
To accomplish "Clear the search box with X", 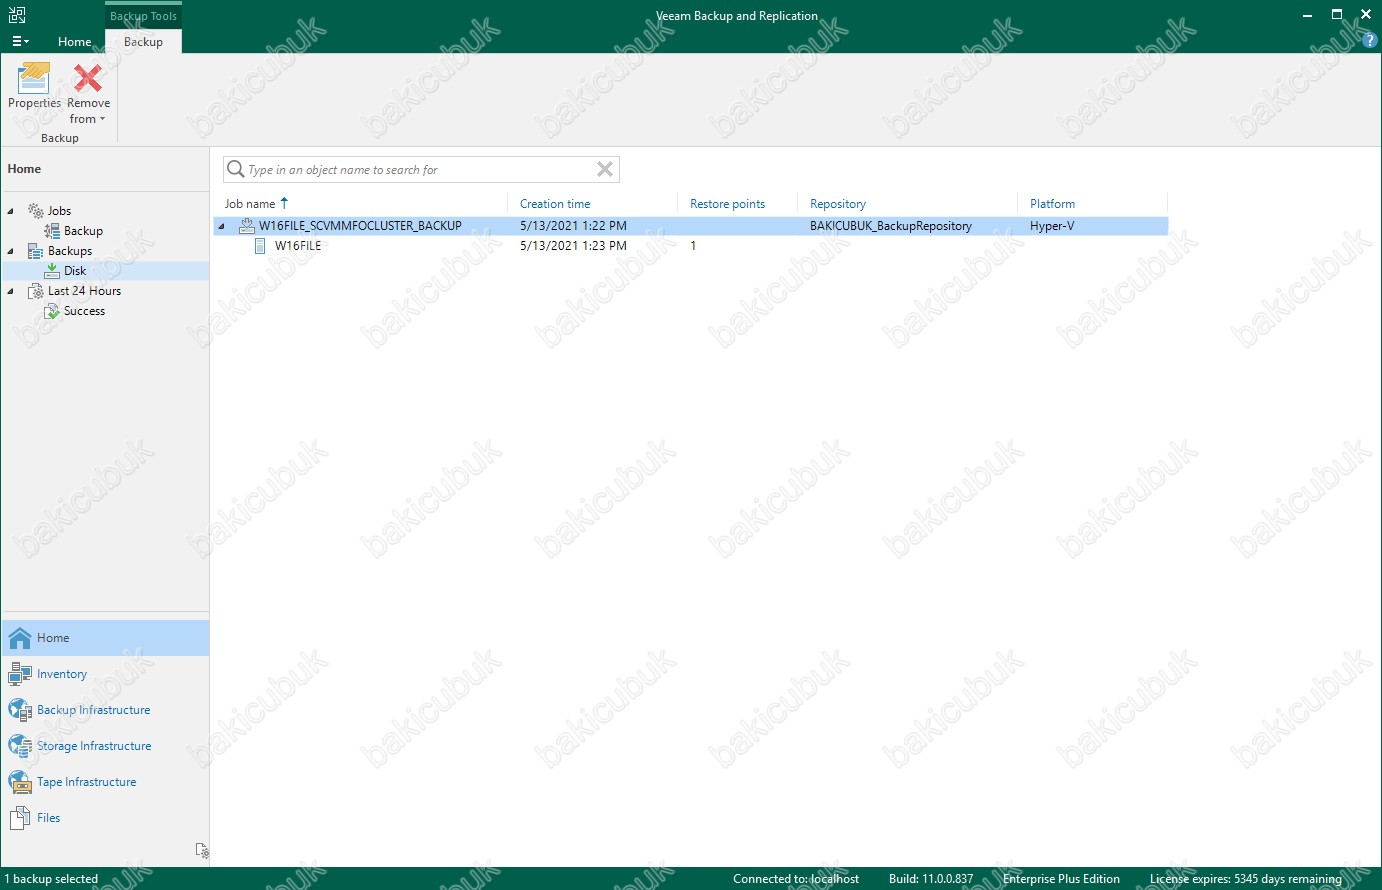I will [x=605, y=169].
